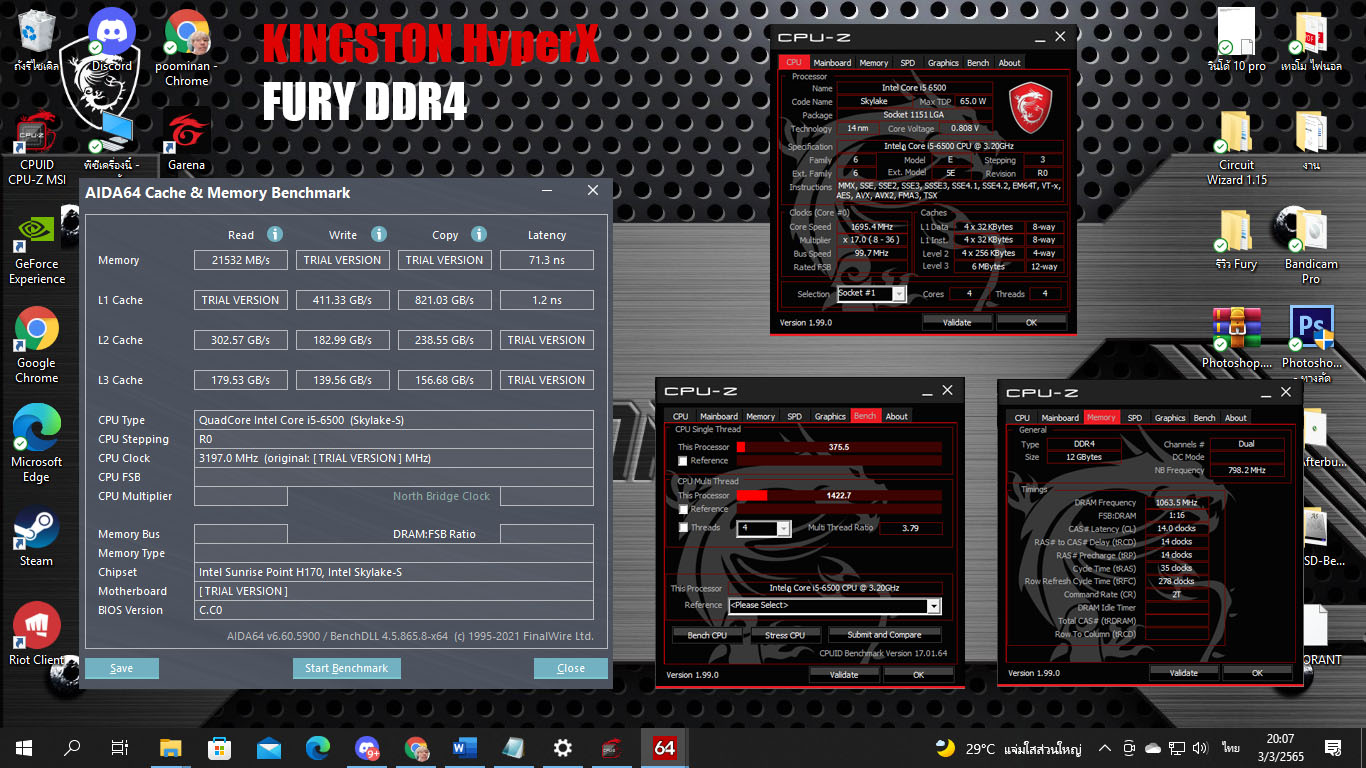Open the Garena desktop shortcut
The image size is (1366, 768).
(186, 140)
